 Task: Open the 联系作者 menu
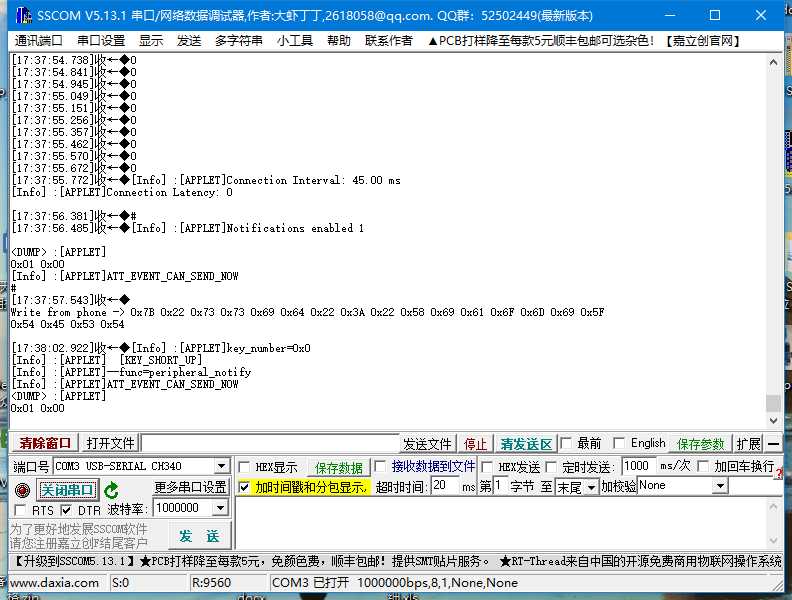point(388,40)
